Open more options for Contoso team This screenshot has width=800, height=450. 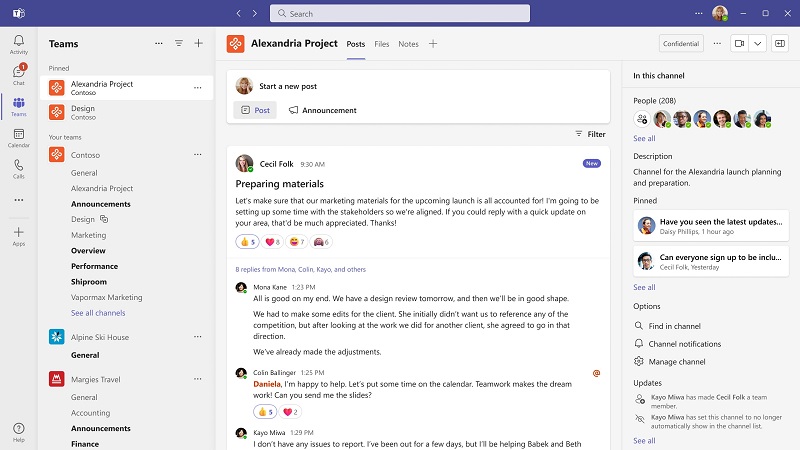[x=197, y=155]
